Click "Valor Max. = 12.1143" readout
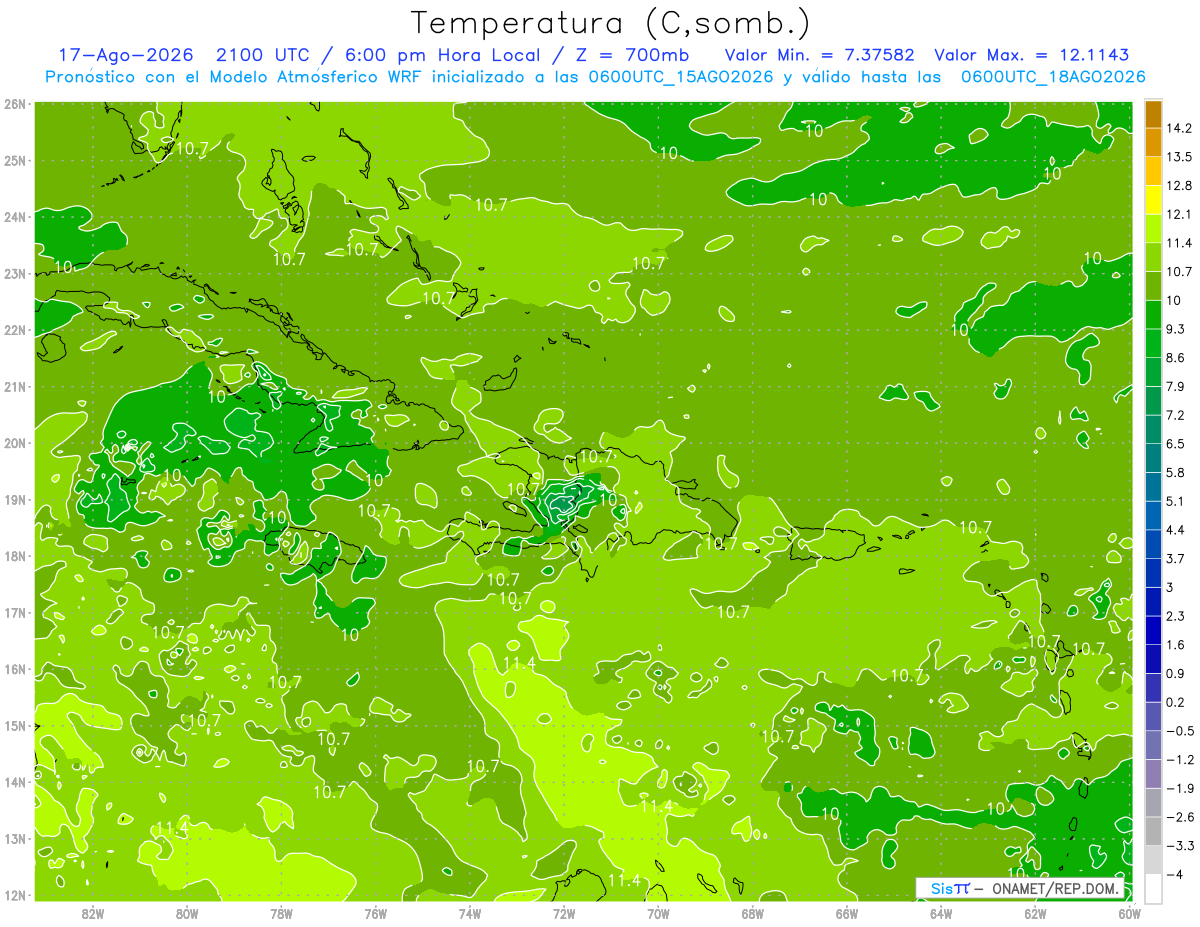1200x927 pixels. (x=1032, y=55)
